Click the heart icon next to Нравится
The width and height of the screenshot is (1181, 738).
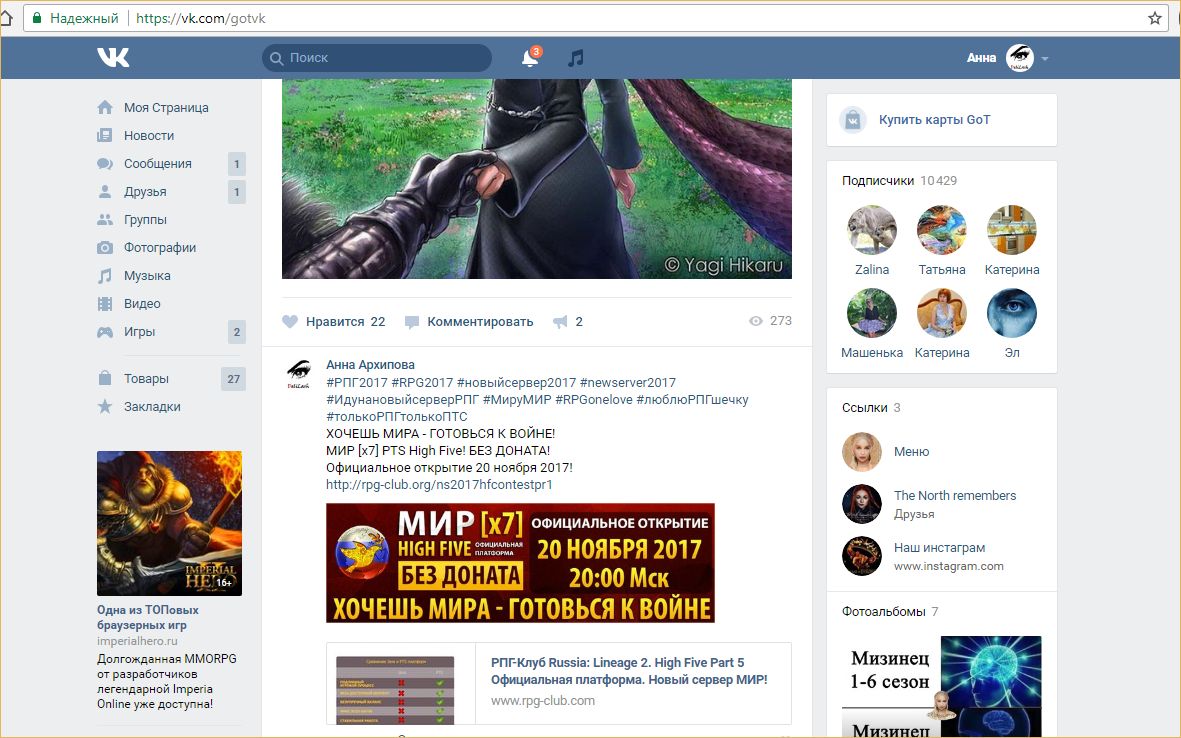[290, 322]
